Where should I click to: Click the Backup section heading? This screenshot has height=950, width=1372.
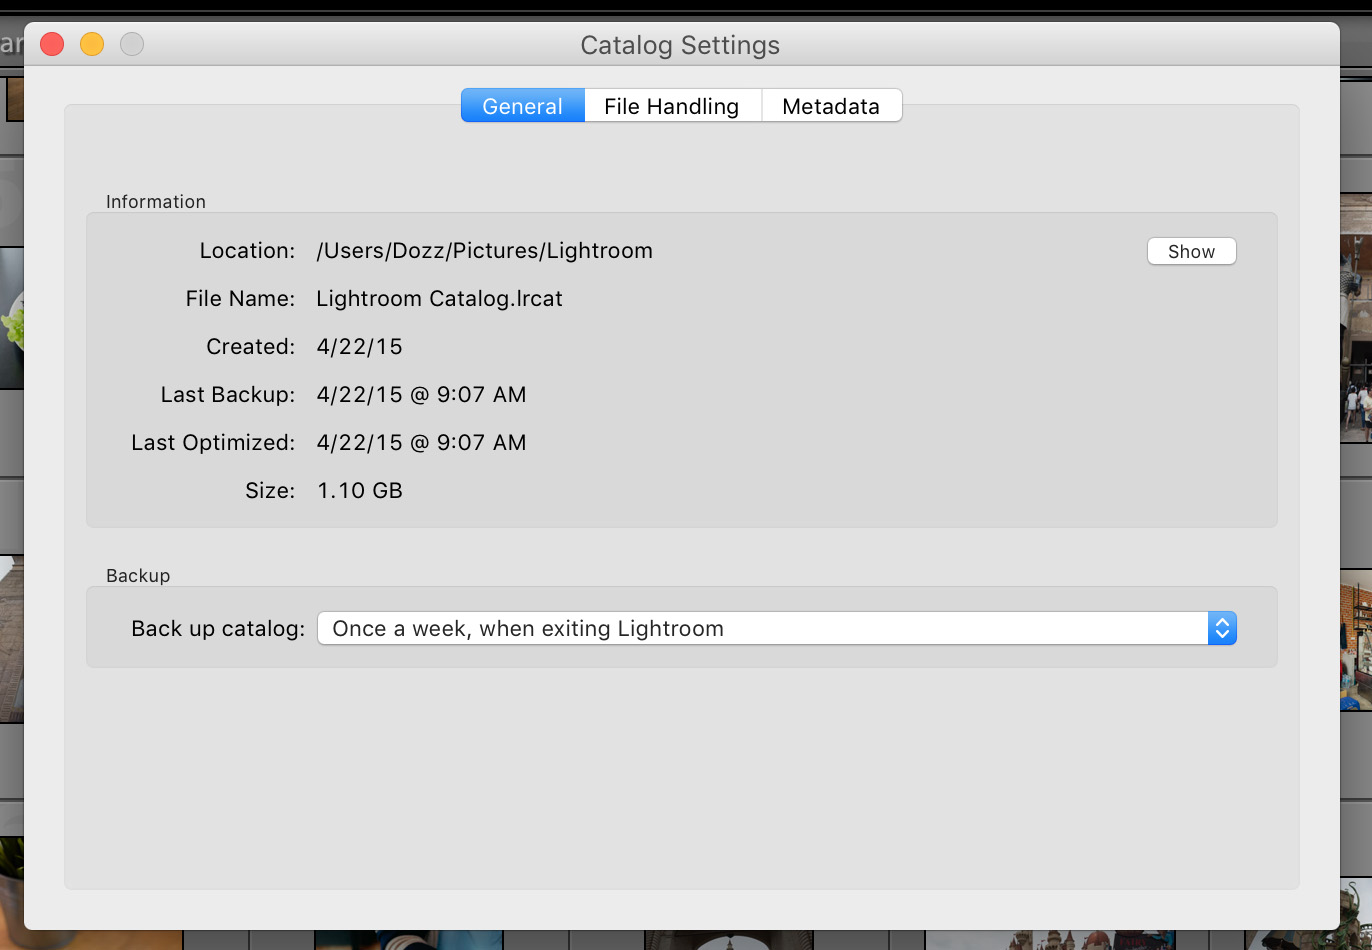pyautogui.click(x=138, y=576)
